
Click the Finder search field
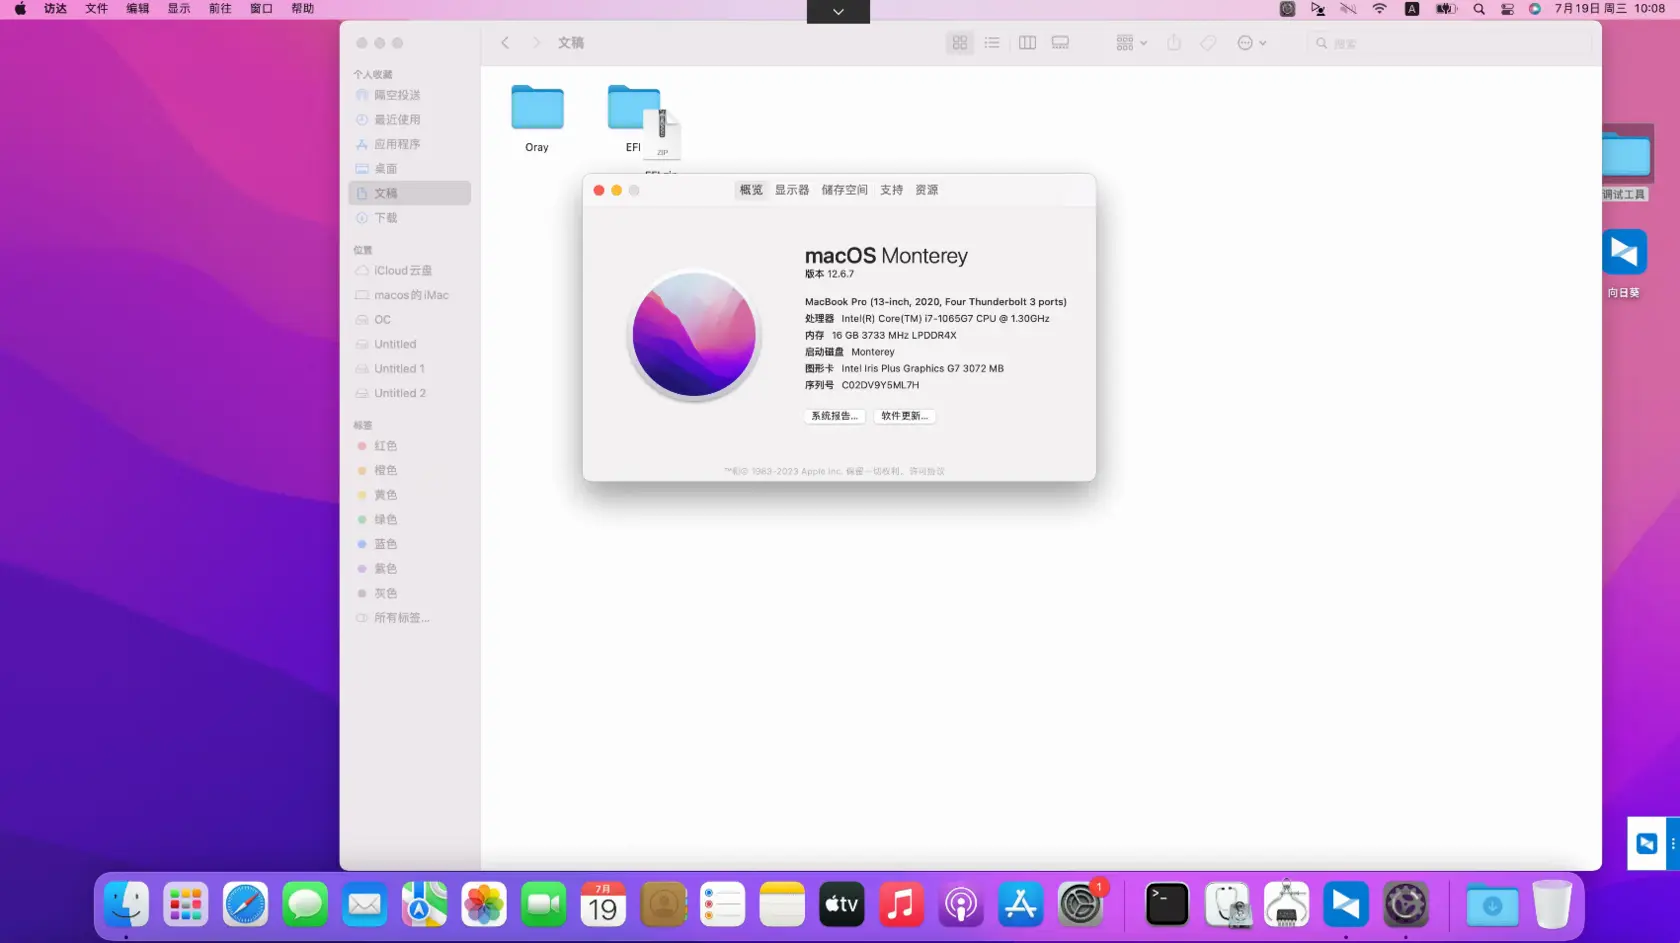click(1450, 43)
